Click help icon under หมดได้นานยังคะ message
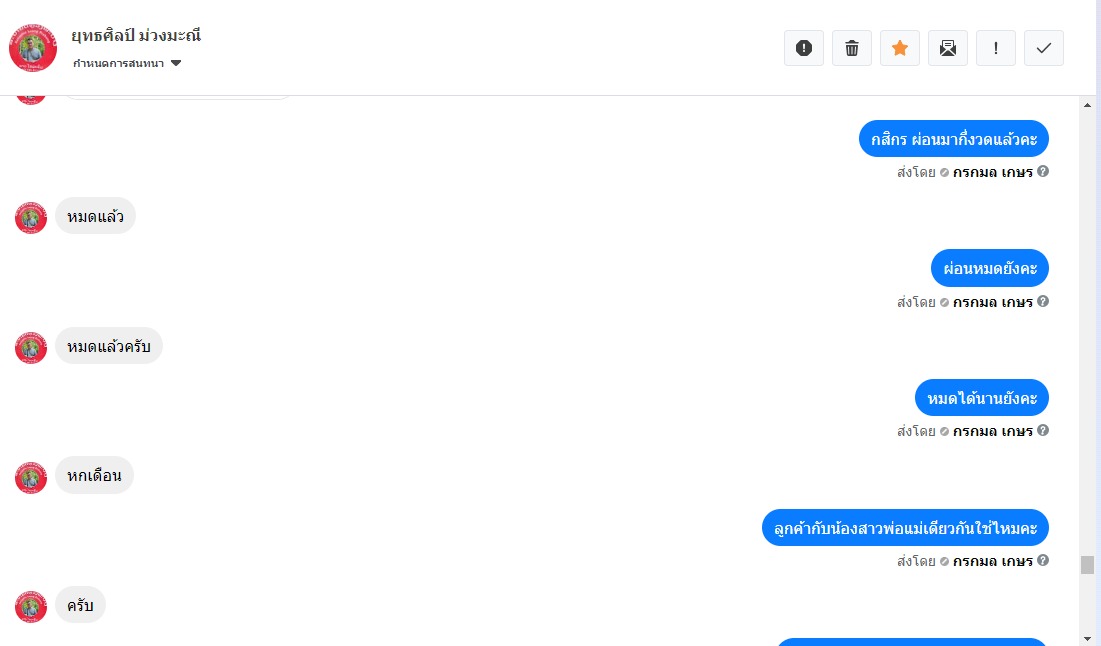Screen dimensions: 1101x646 click(x=1043, y=430)
